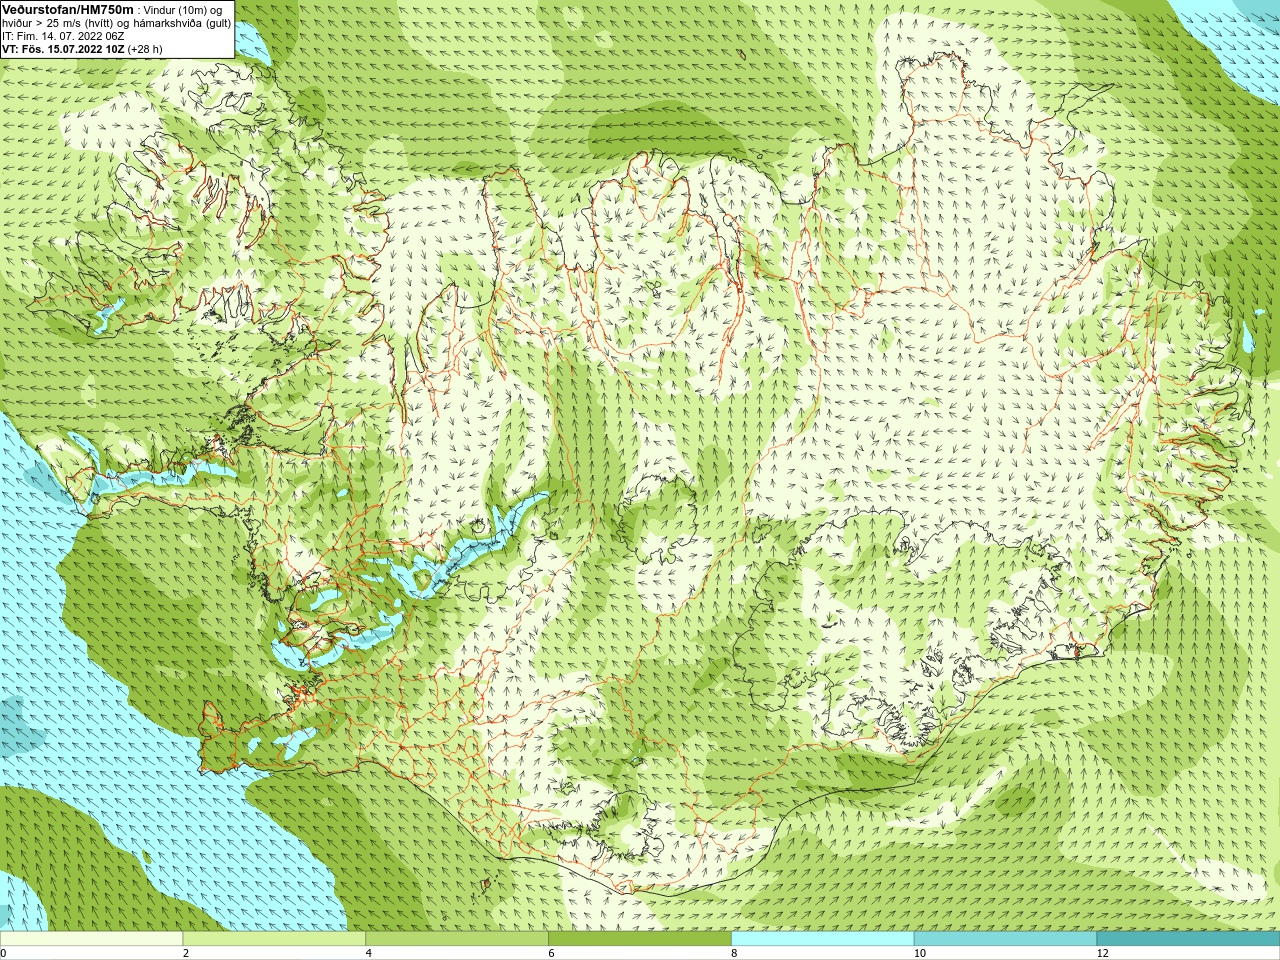The width and height of the screenshot is (1280, 960).
Task: Select the medium green 4–6 m/s legend segment
Action: (457, 939)
